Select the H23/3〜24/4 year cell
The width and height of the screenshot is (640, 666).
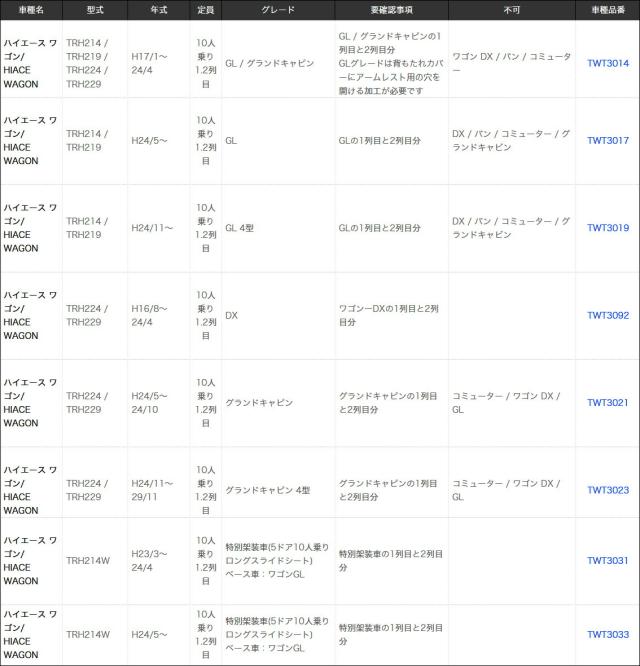[150, 560]
